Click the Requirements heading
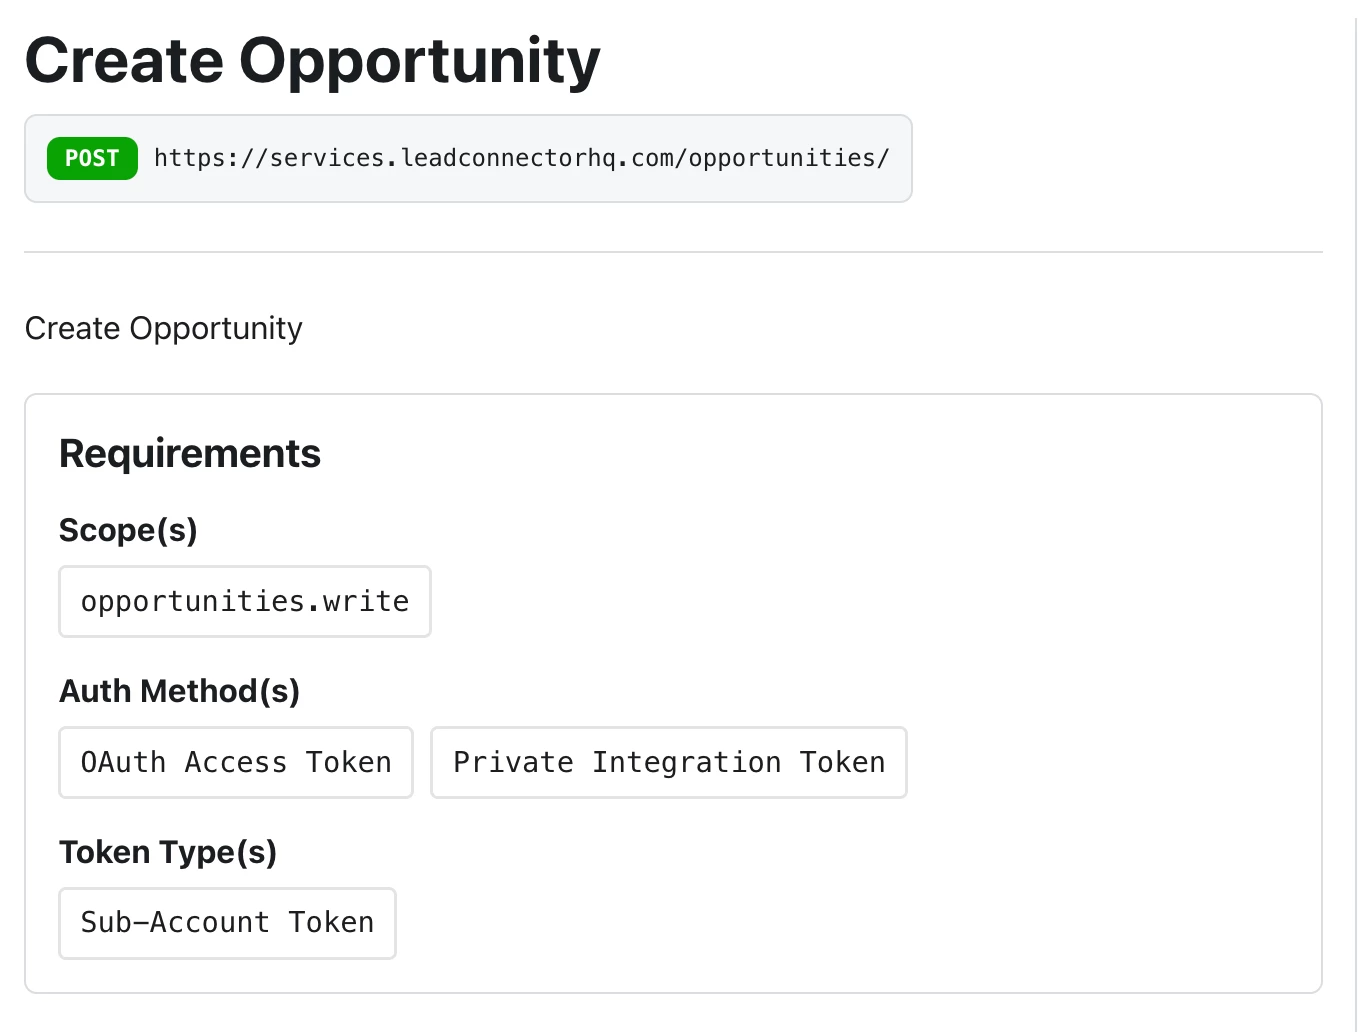 click(190, 454)
